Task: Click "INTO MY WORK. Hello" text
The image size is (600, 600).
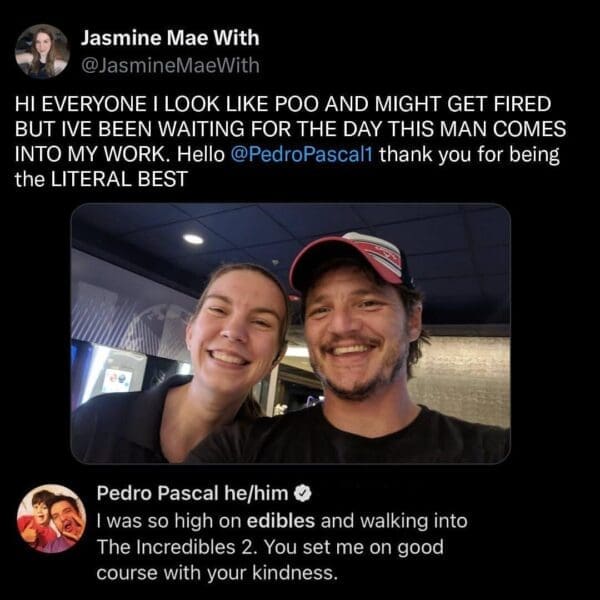Action: point(120,154)
